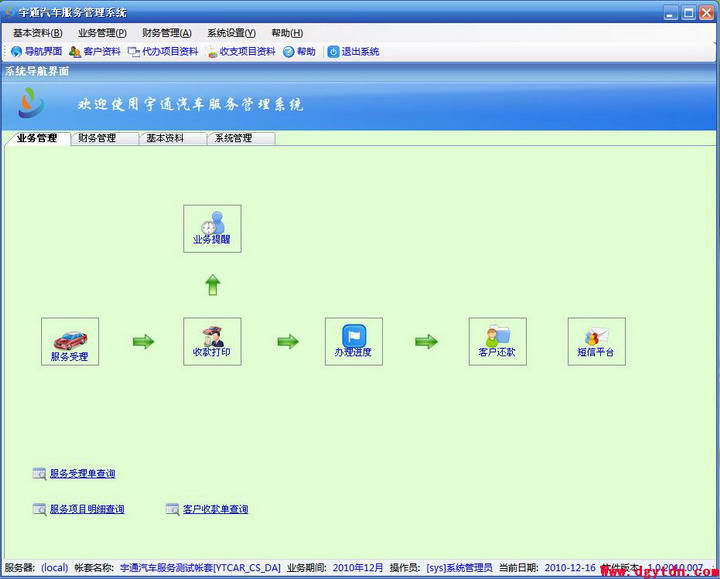The width and height of the screenshot is (720, 579).
Task: Click current date 2010-12-16 in status bar
Action: [x=570, y=568]
